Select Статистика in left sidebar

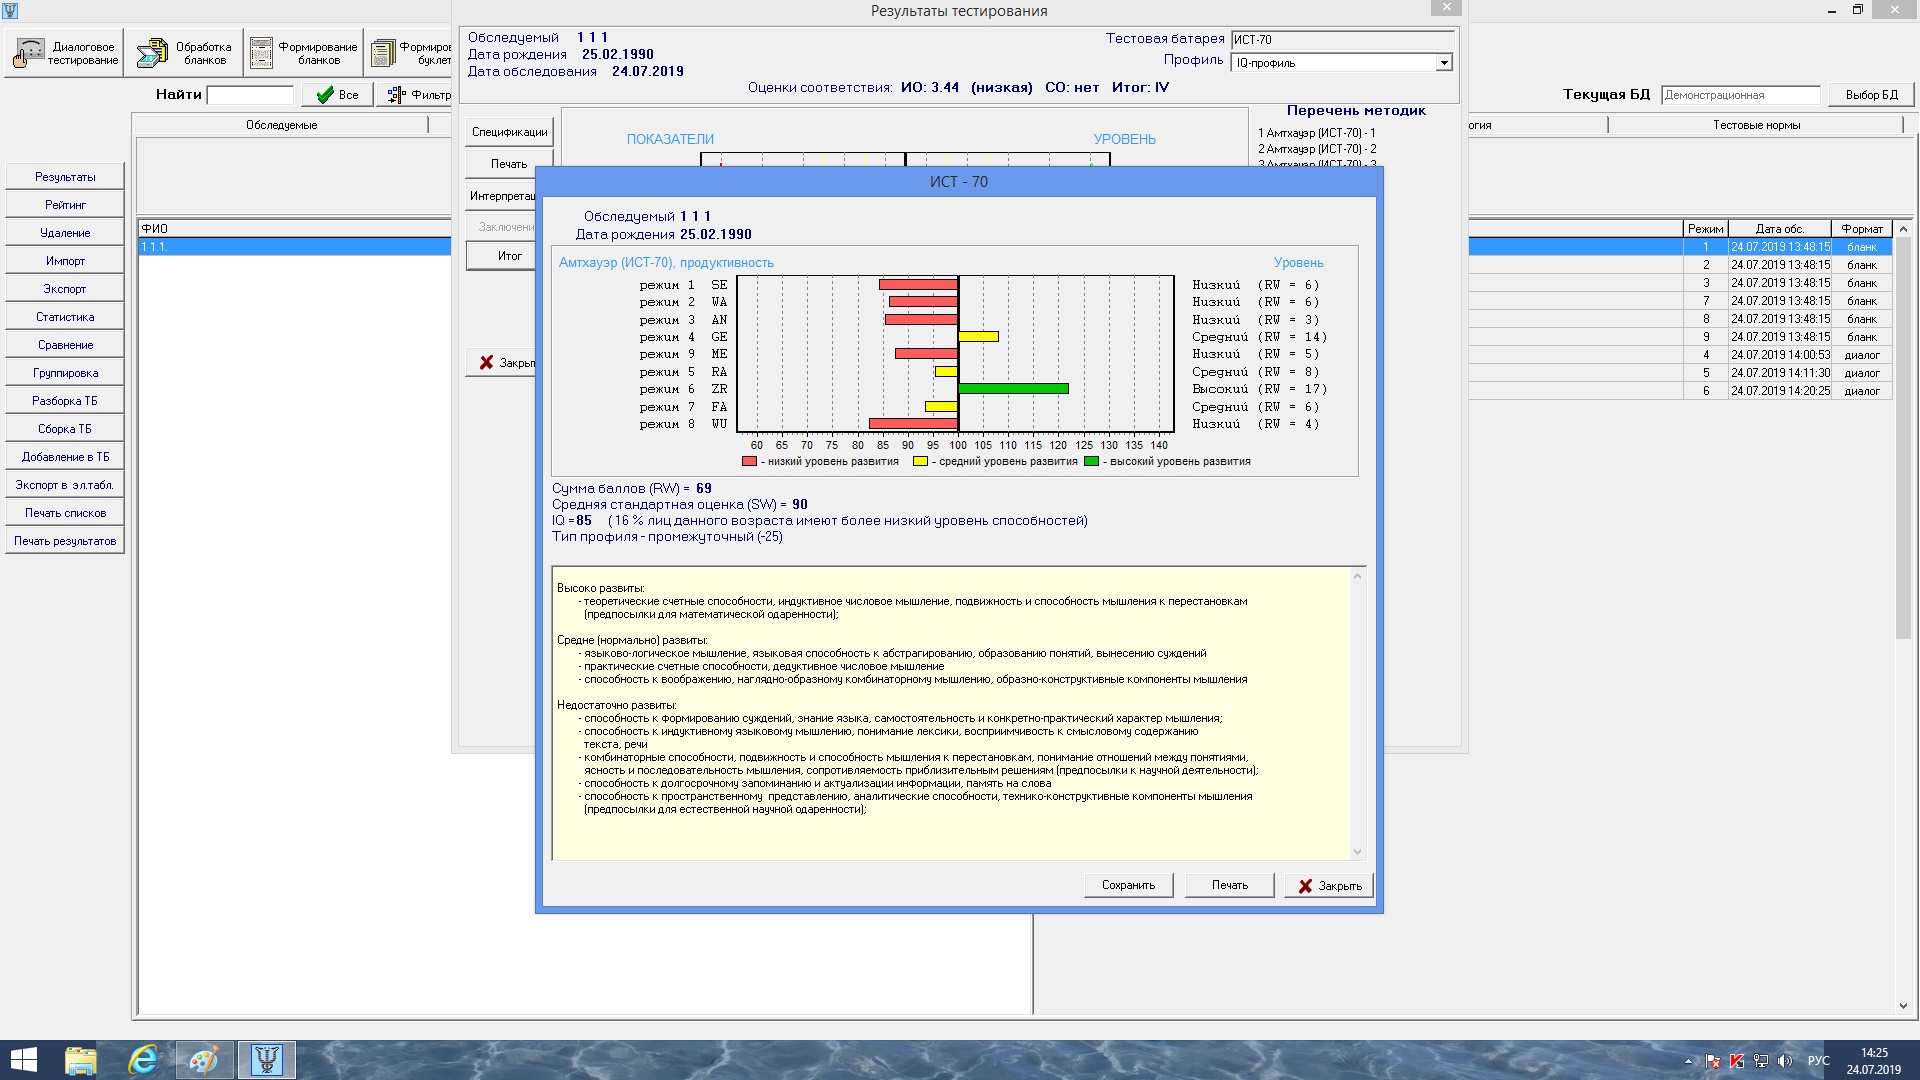pyautogui.click(x=65, y=317)
